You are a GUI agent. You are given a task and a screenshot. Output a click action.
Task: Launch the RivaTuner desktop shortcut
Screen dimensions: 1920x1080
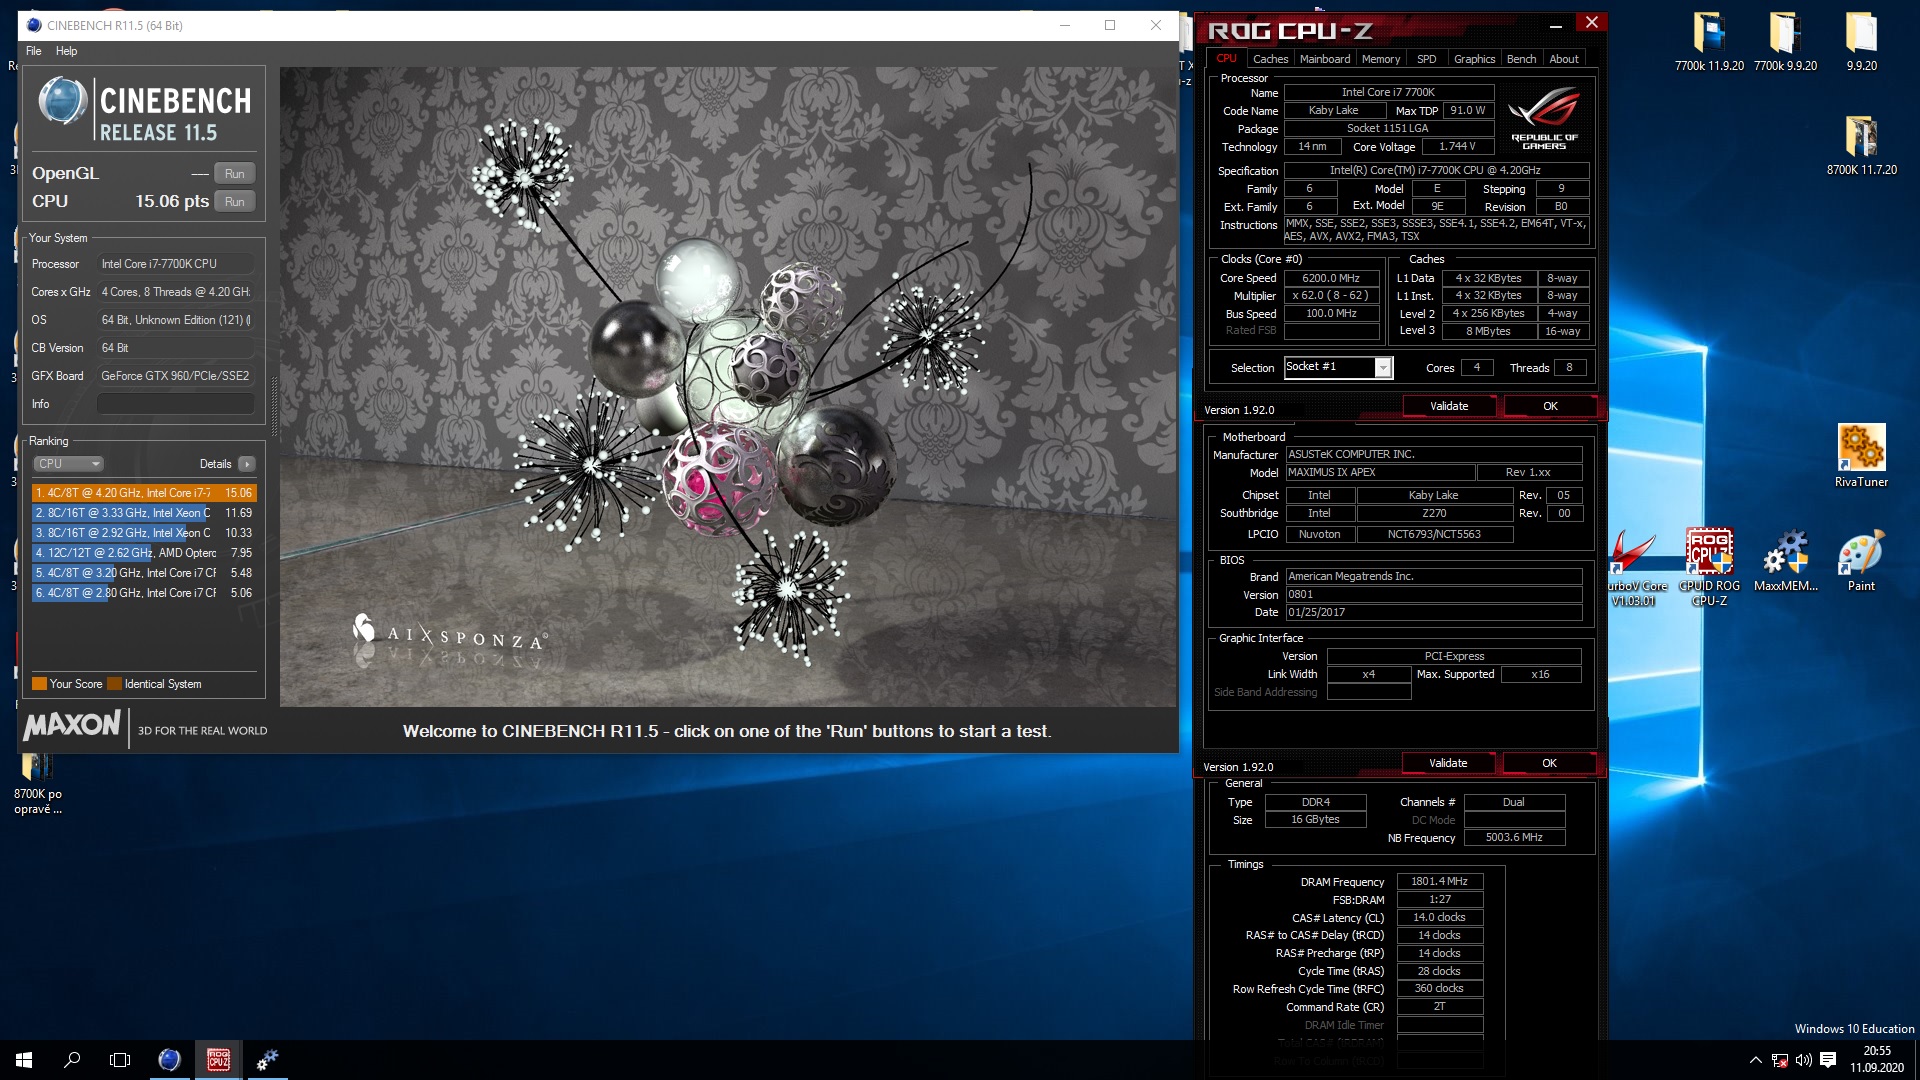[x=1861, y=456]
